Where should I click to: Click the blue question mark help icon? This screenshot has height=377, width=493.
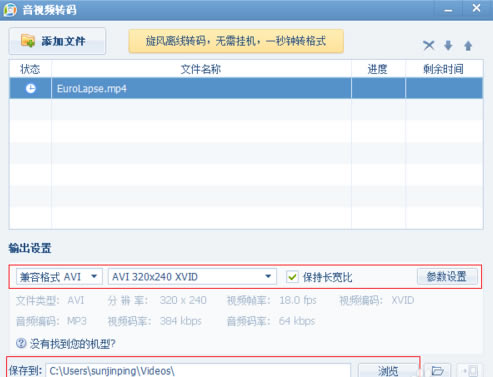pos(21,343)
